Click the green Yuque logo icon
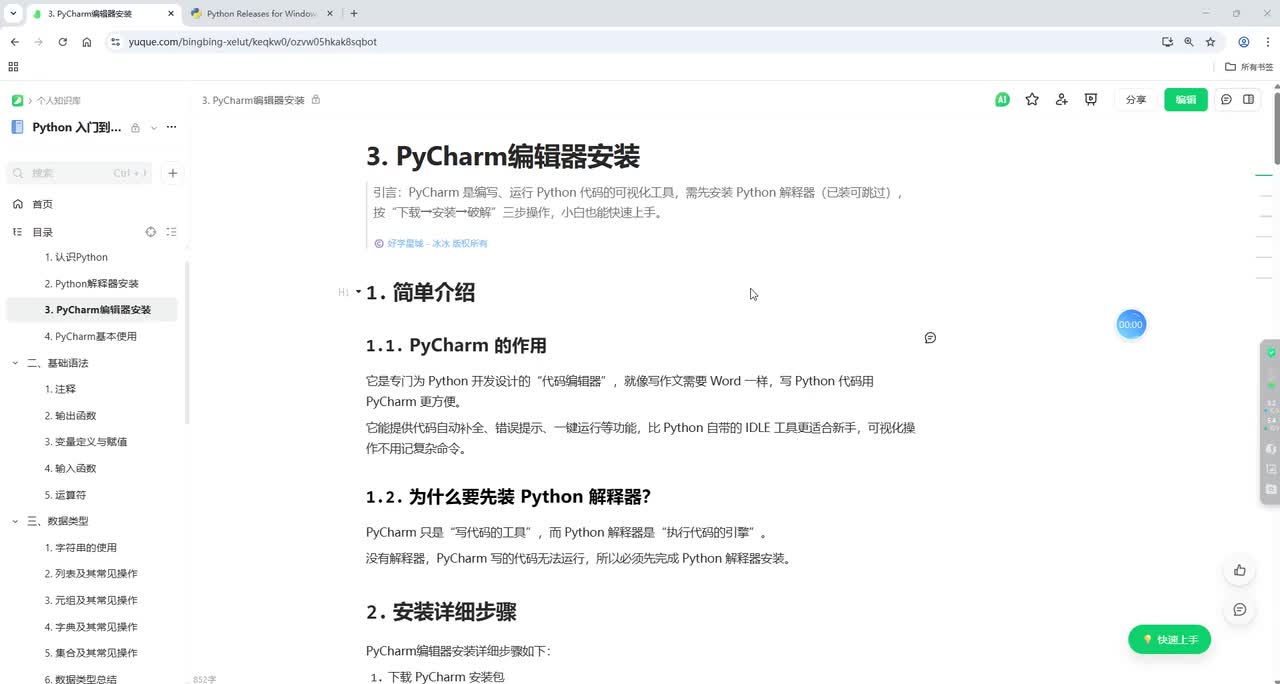The image size is (1280, 684). pos(17,101)
